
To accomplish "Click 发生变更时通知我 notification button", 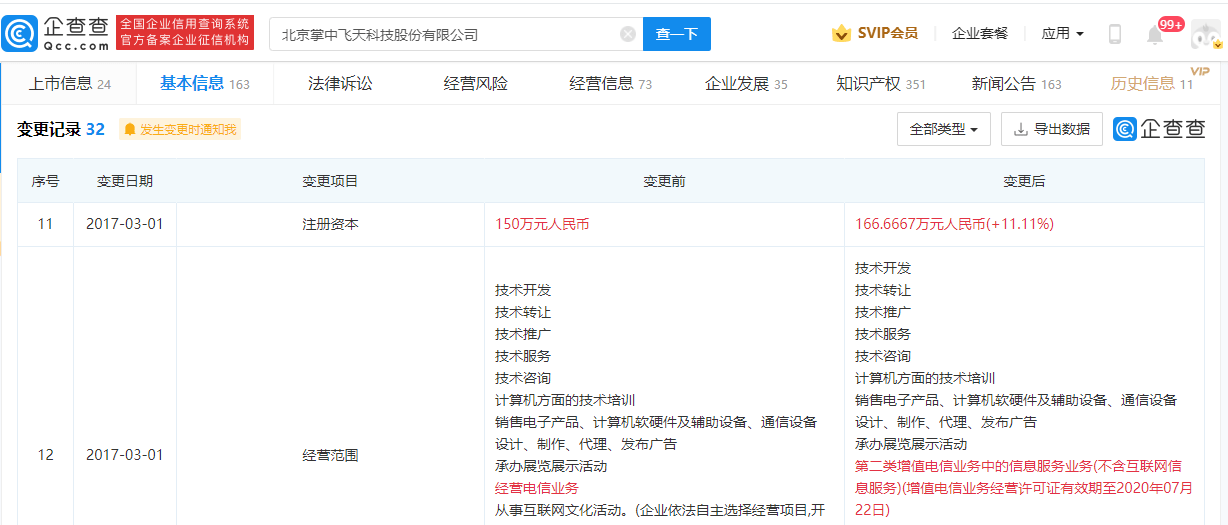I will coord(180,129).
